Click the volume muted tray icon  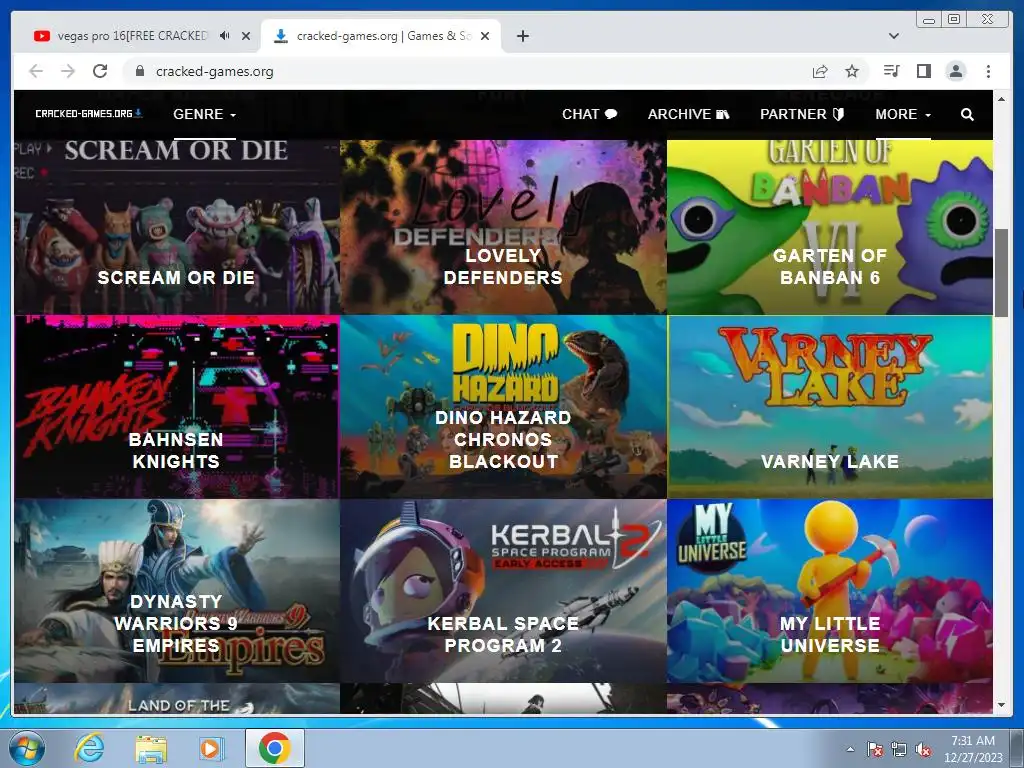tap(923, 749)
